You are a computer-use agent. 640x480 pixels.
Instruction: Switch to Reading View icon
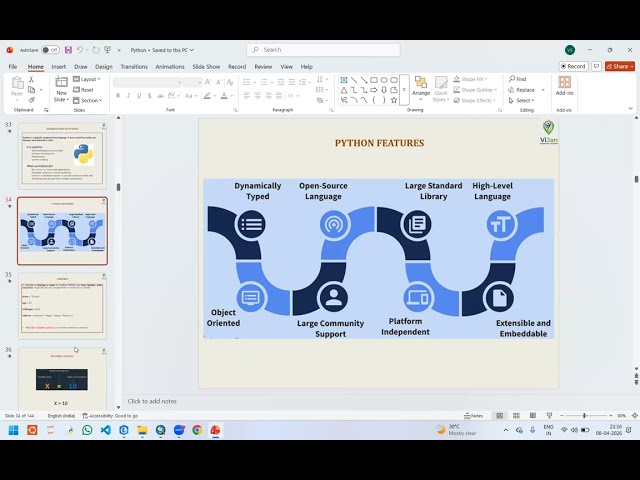point(533,416)
